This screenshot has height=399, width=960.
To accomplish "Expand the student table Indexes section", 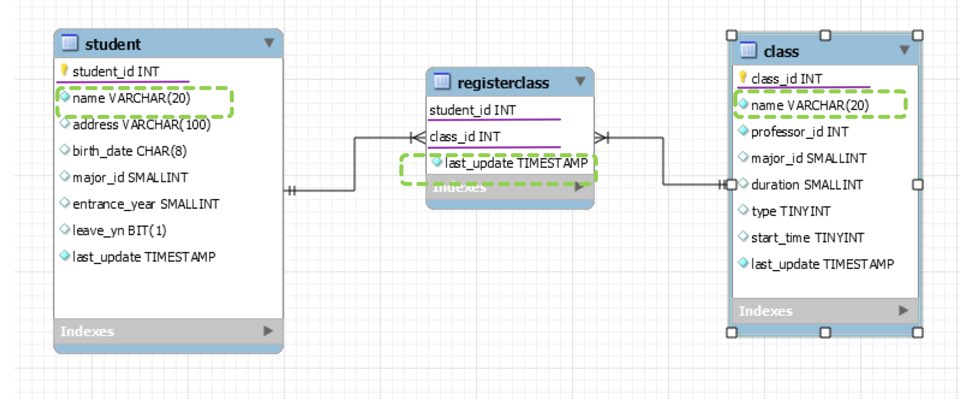I will pos(268,330).
